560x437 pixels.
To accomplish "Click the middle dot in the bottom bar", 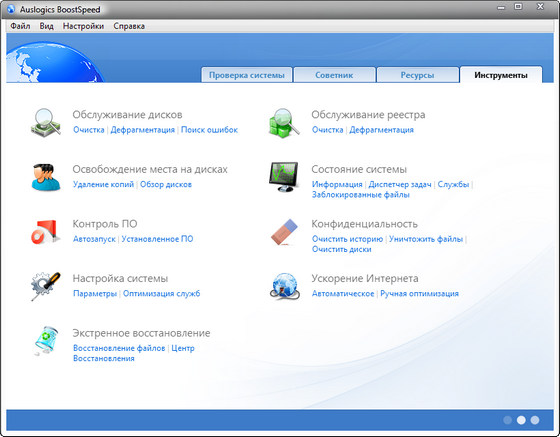I will tap(521, 420).
